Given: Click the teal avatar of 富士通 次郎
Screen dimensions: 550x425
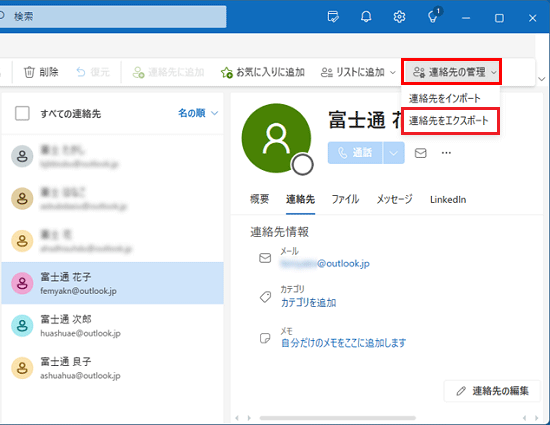Looking at the screenshot, I should click(x=22, y=325).
